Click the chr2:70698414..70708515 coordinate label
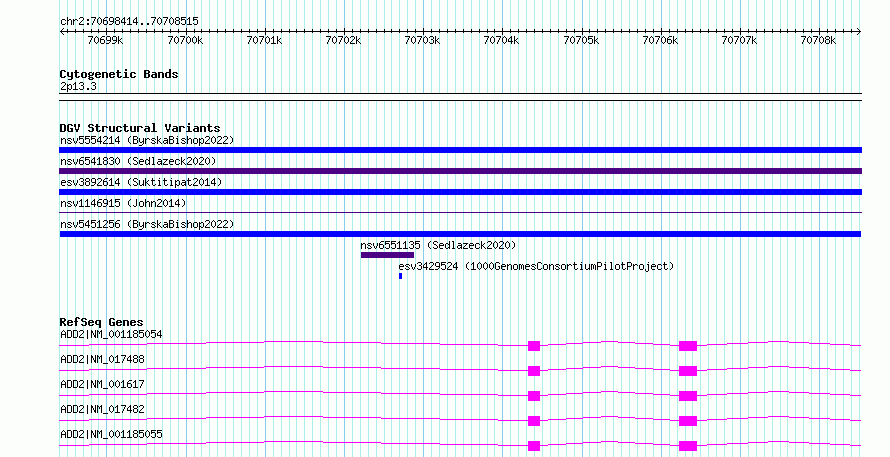Screen dimensions: 890x457 pyautogui.click(x=129, y=21)
